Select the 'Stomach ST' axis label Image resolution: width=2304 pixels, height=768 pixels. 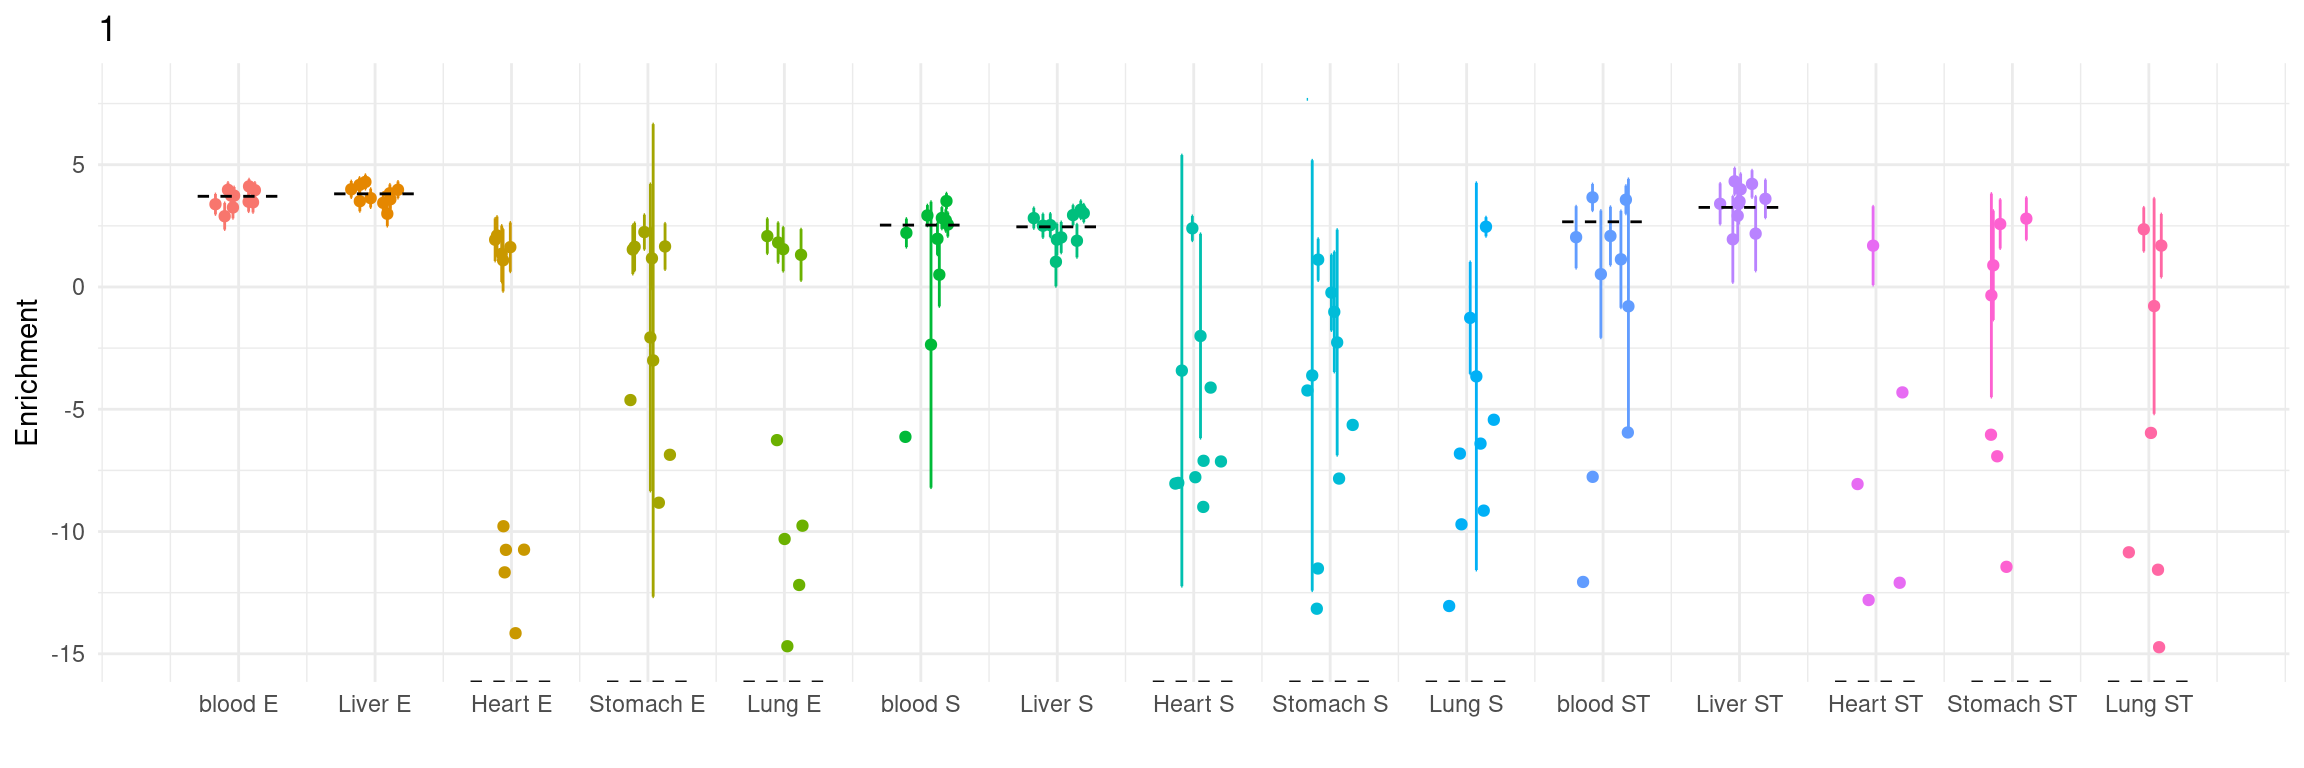click(x=2012, y=704)
